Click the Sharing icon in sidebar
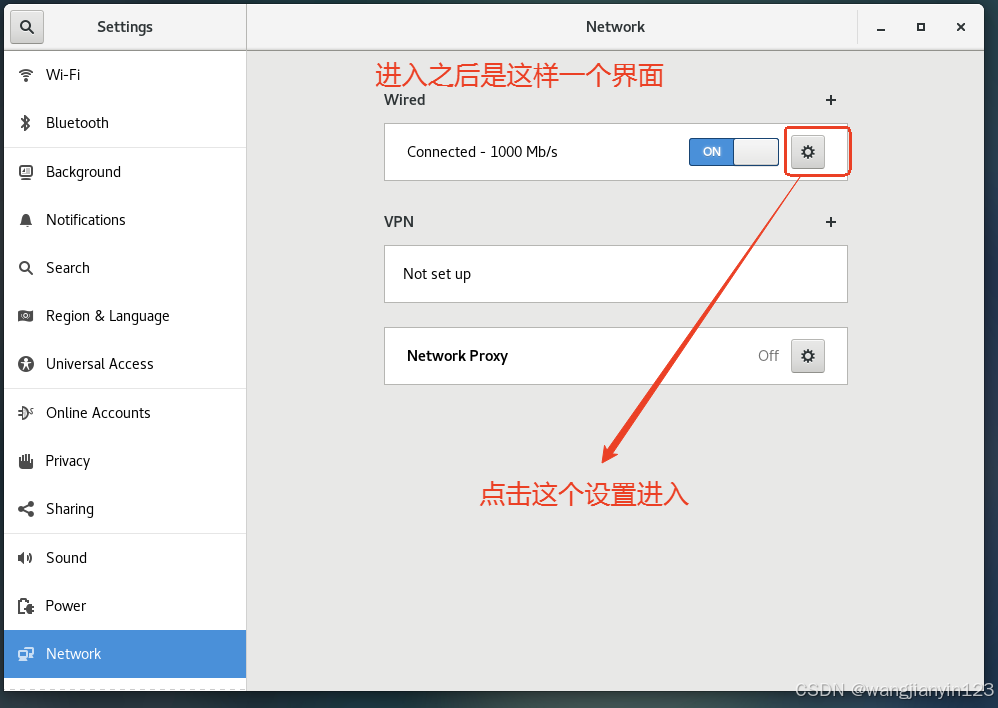The height and width of the screenshot is (708, 998). click(x=25, y=509)
